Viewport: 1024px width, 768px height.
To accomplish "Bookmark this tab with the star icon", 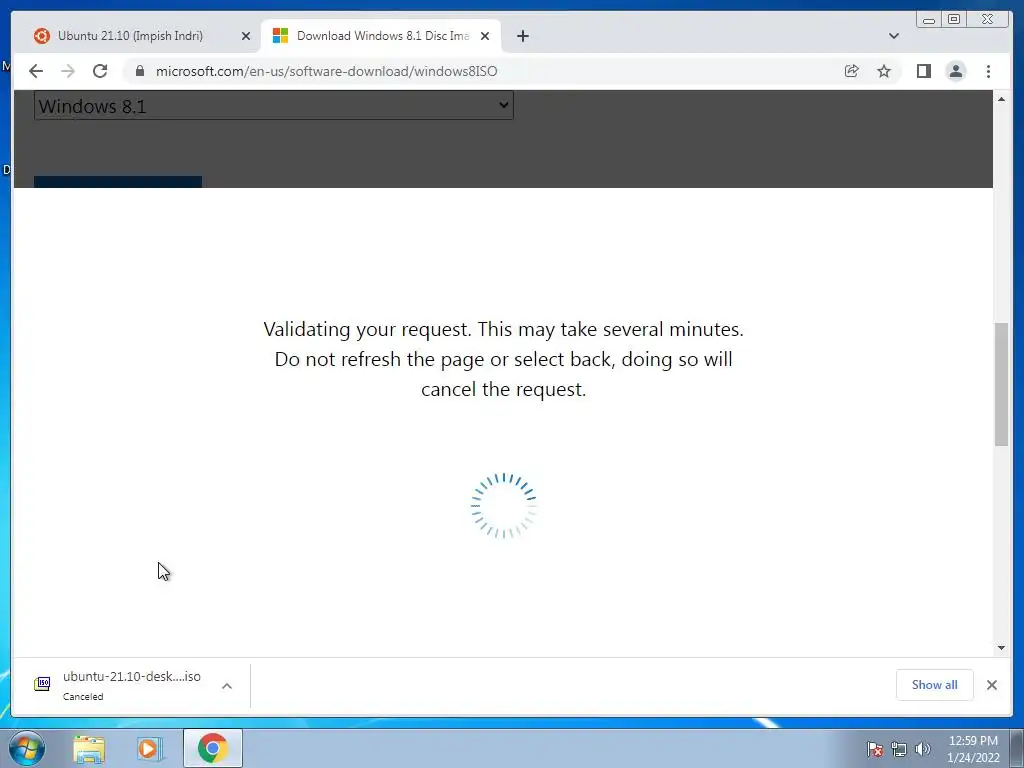I will click(884, 71).
